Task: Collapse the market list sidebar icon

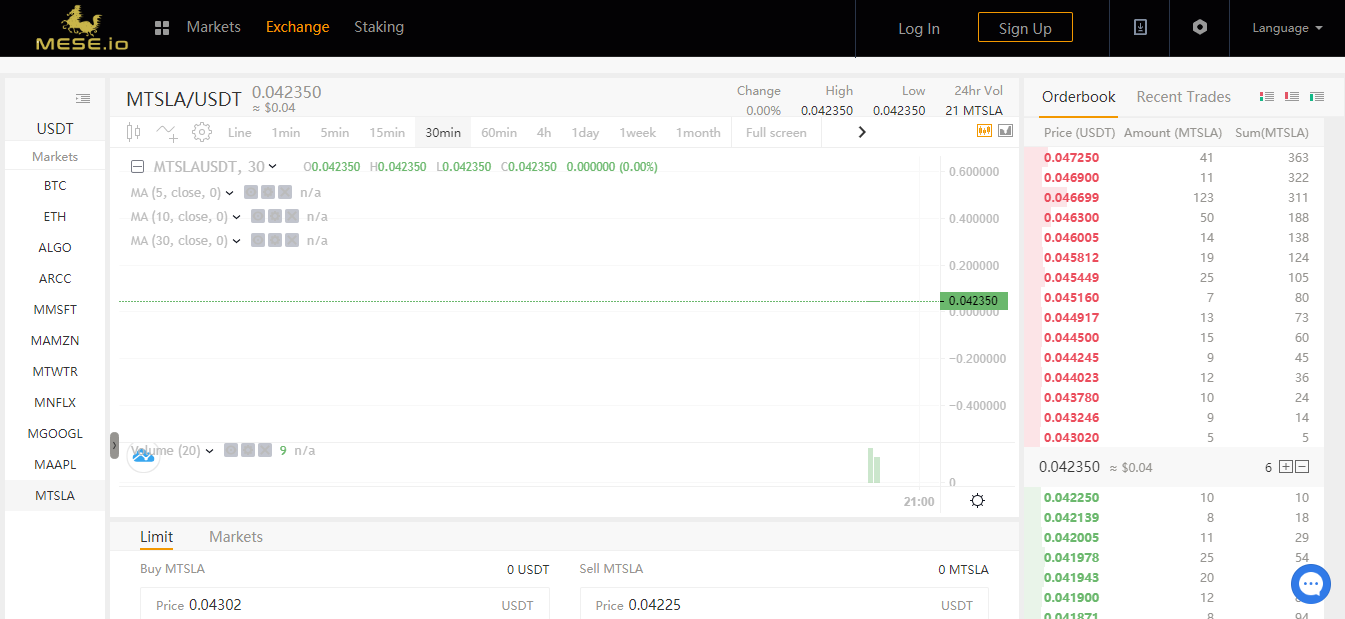Action: pos(83,98)
